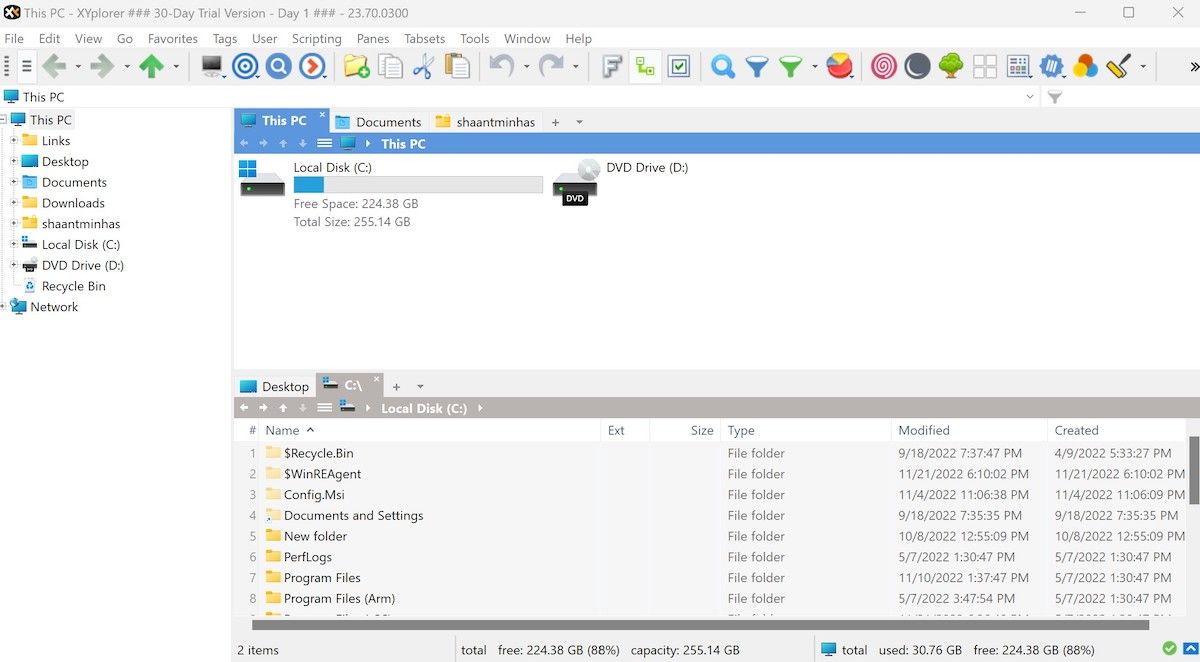Expand the Local Disk (C:) tree node
1200x662 pixels.
(14, 245)
